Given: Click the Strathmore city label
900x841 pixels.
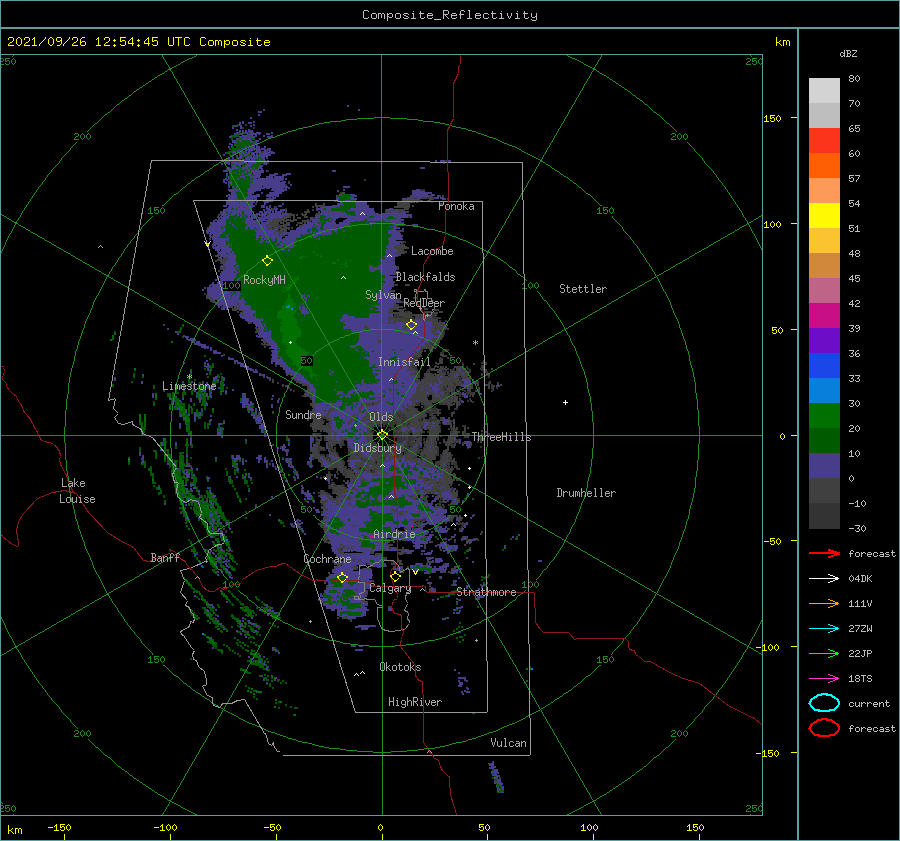Looking at the screenshot, I should point(486,592).
